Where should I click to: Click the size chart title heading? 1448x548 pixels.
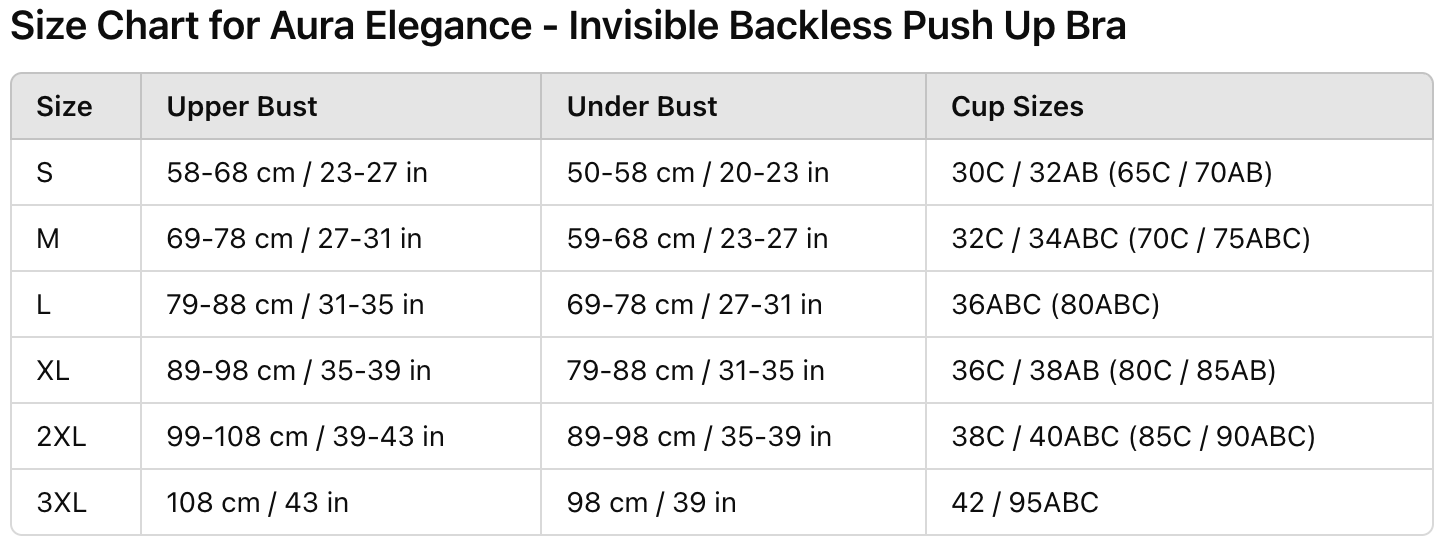coord(568,27)
